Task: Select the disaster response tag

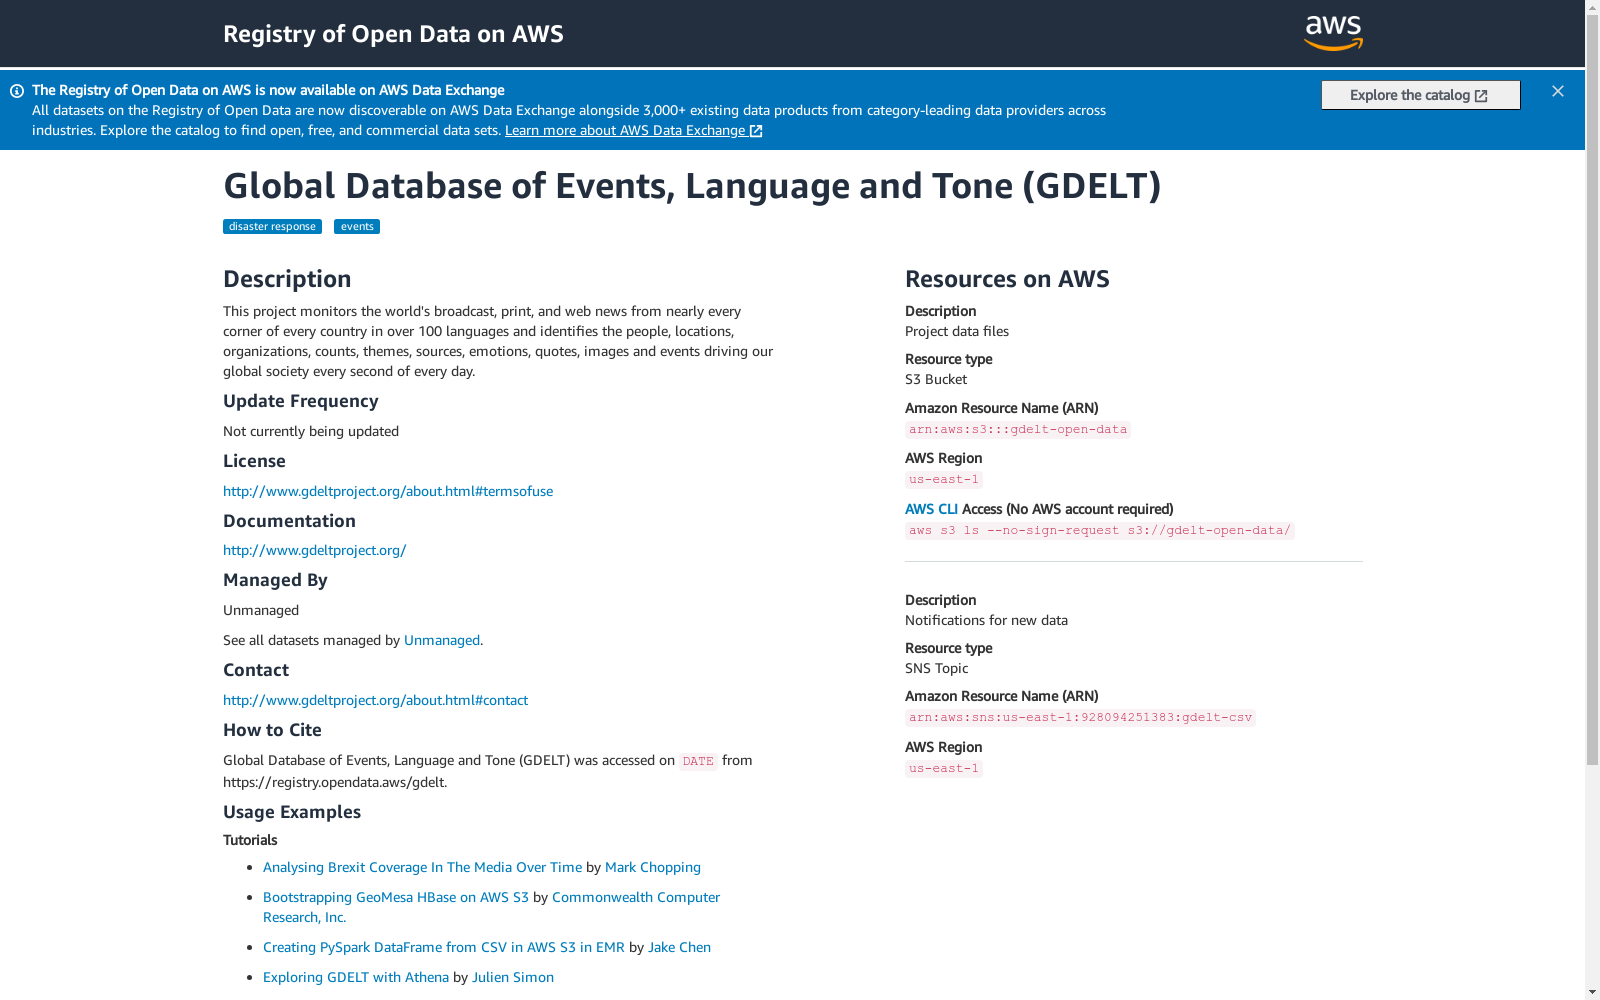Action: coord(272,227)
